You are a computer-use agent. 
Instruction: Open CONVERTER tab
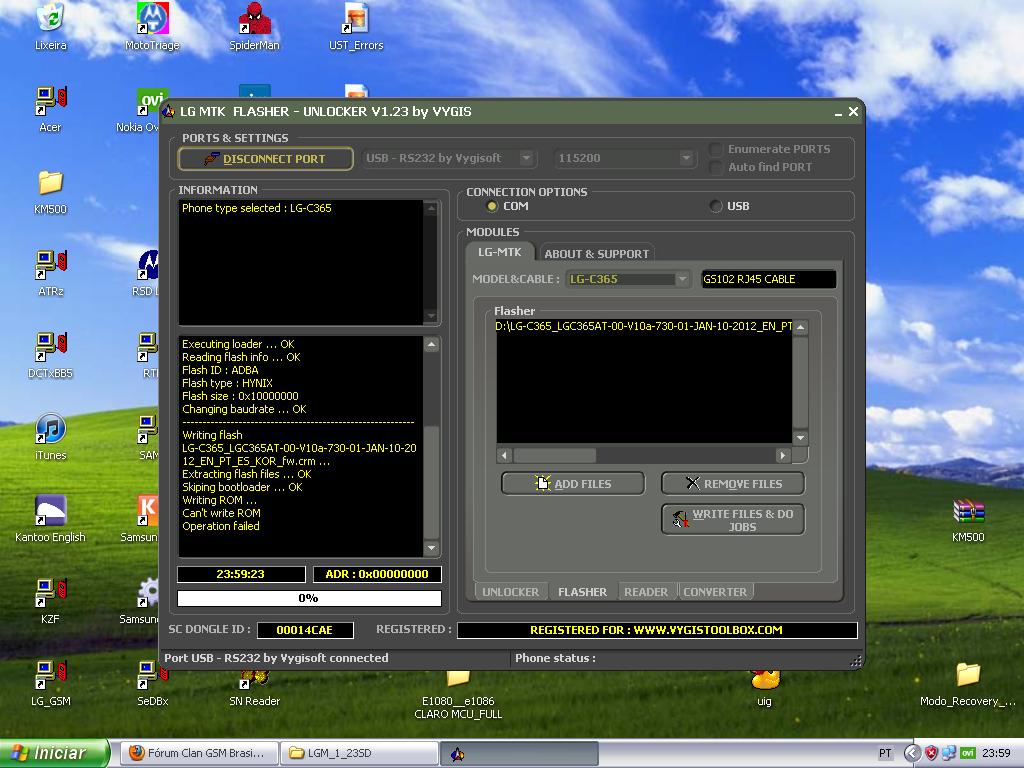click(715, 592)
